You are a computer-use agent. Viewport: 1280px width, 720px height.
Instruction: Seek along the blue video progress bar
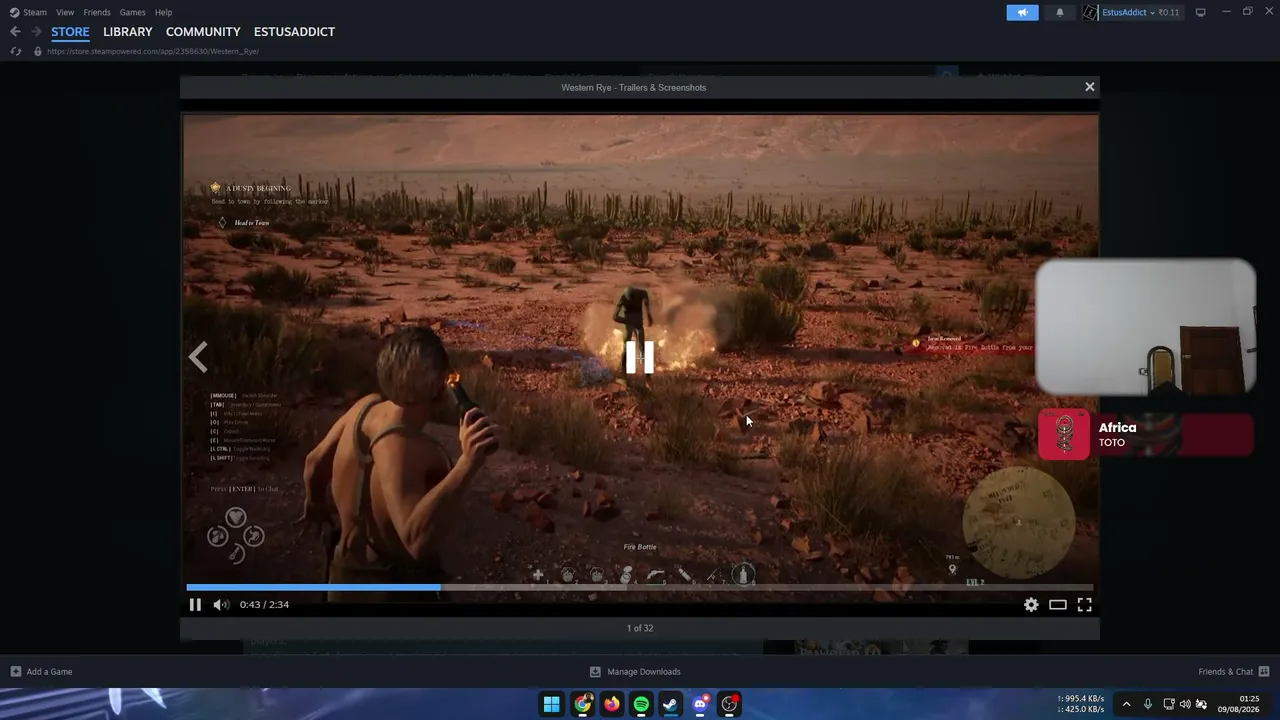coord(640,587)
